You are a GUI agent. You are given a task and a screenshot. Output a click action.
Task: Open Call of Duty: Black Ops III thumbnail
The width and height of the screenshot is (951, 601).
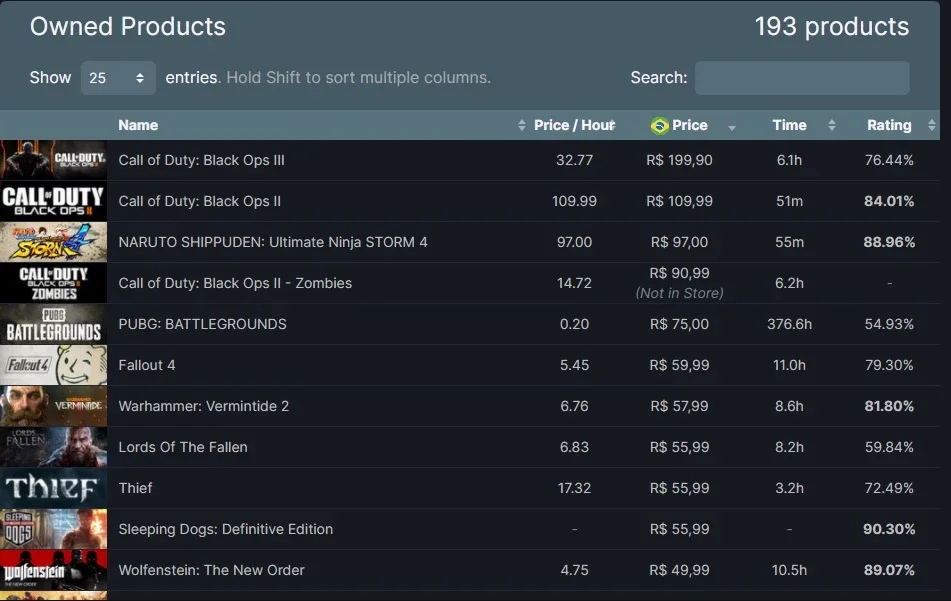tap(53, 159)
